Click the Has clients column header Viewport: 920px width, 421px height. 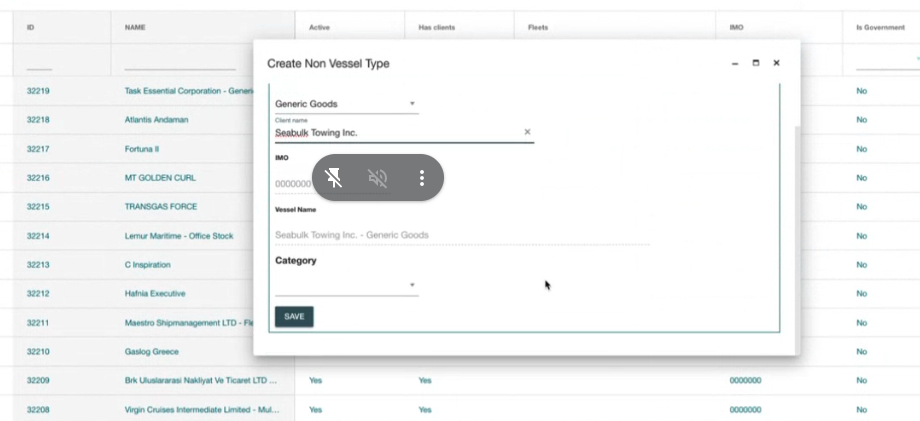tap(437, 28)
